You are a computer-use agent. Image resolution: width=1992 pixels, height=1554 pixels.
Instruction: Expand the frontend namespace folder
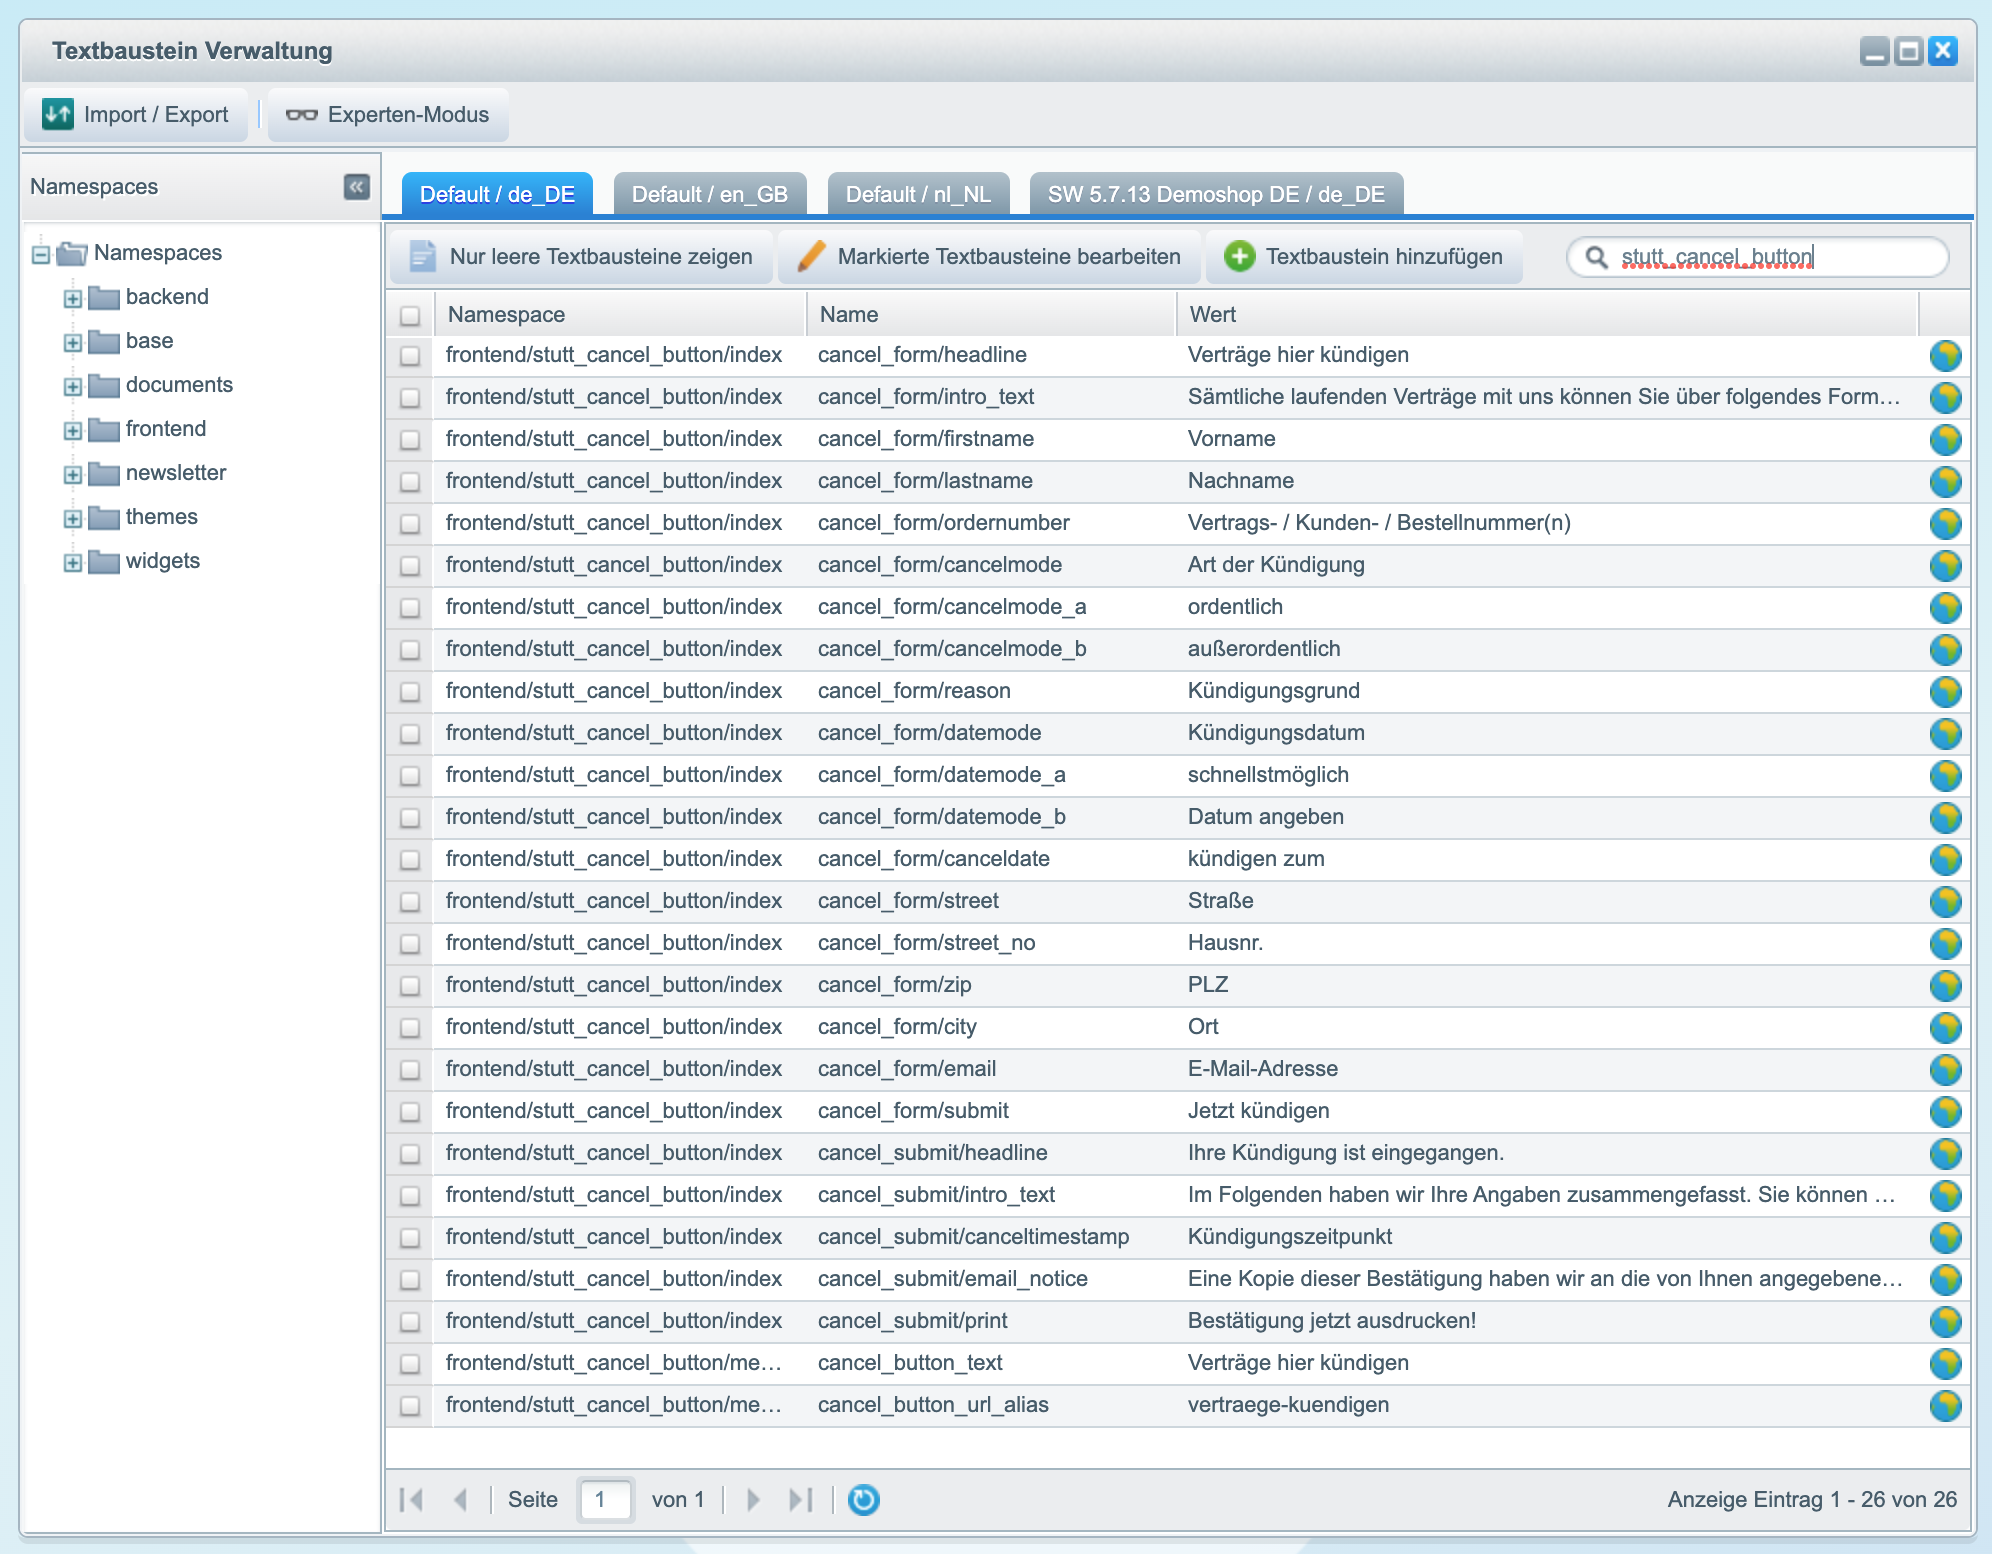(73, 431)
